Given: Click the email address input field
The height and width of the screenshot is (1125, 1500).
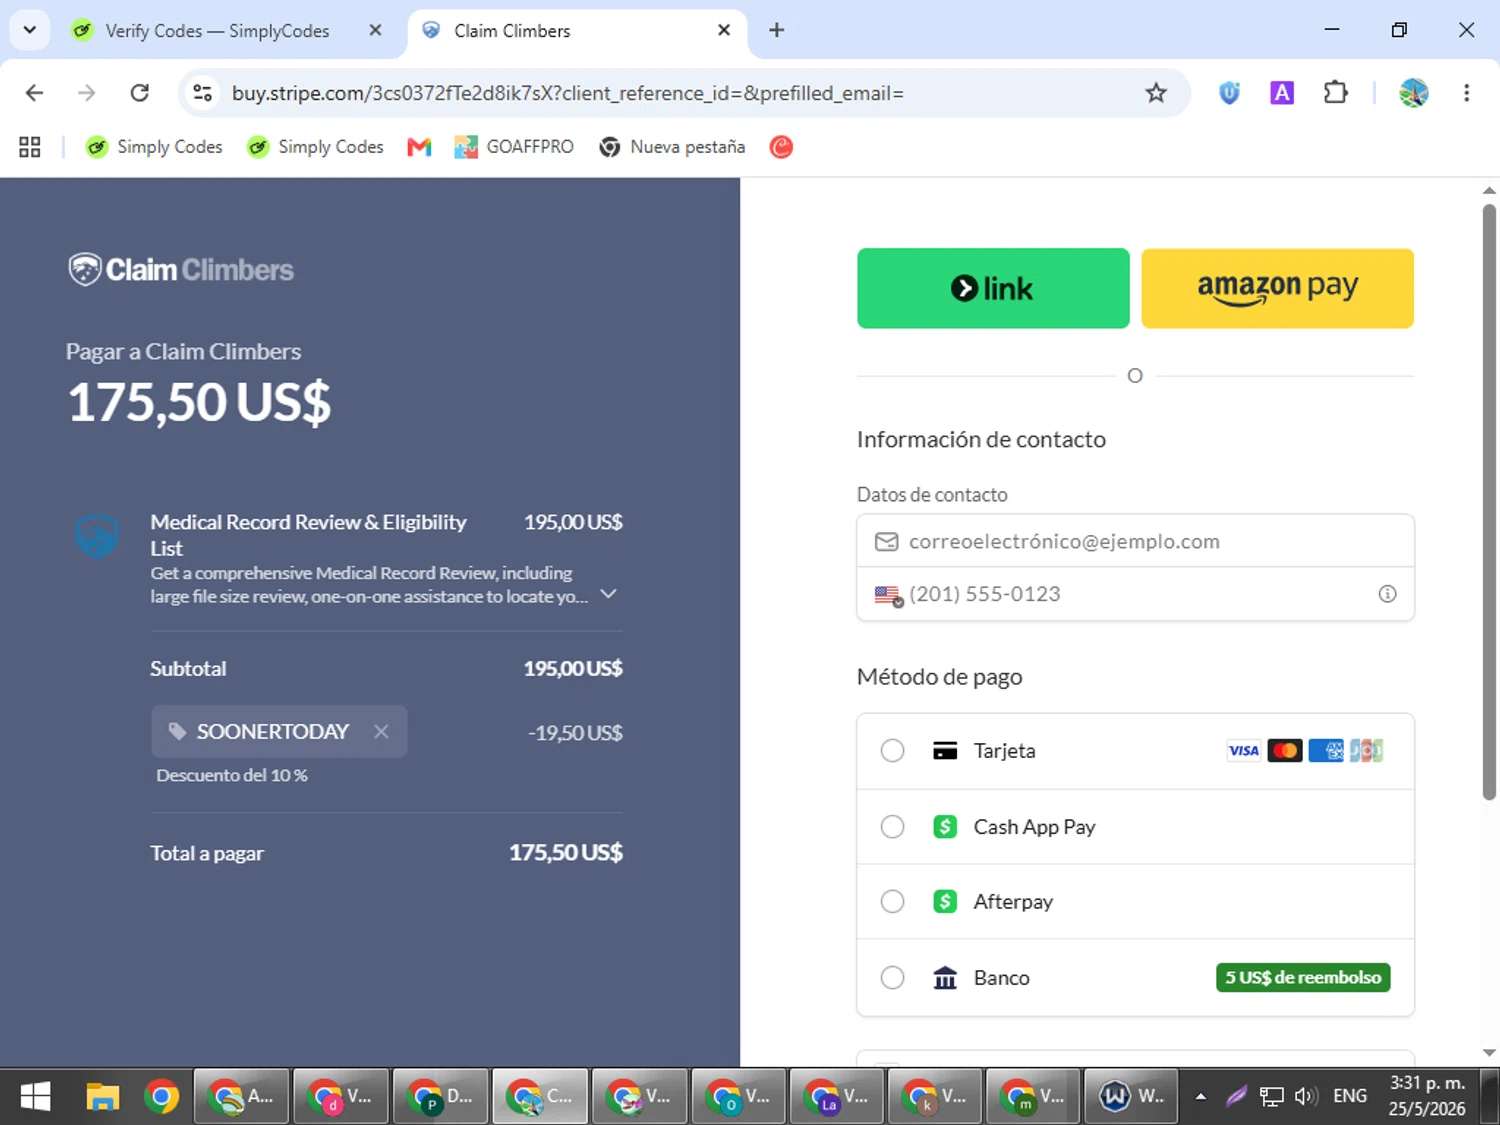Looking at the screenshot, I should (x=1135, y=541).
